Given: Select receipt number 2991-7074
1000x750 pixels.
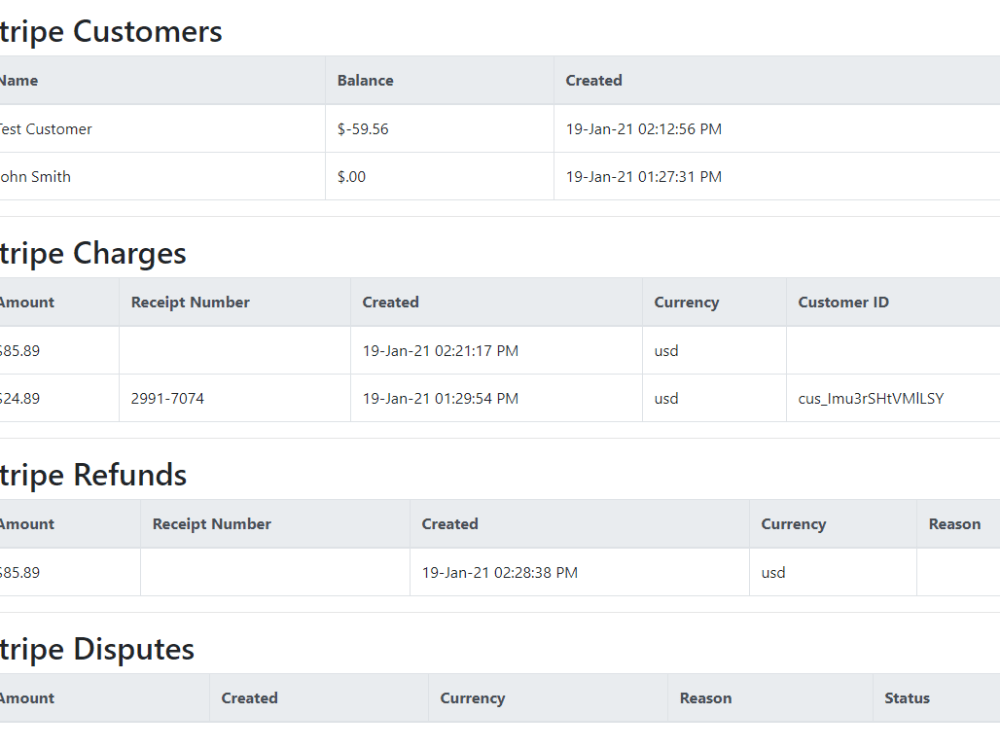Looking at the screenshot, I should [167, 399].
